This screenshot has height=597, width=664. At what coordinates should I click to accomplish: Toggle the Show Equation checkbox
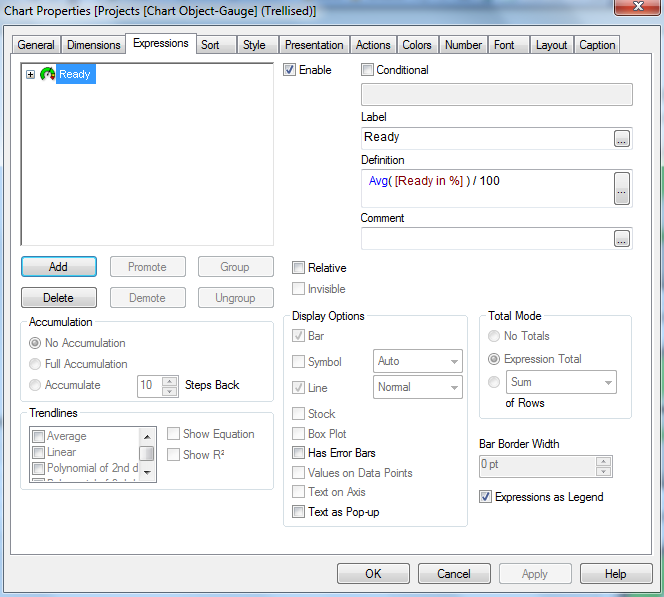pyautogui.click(x=173, y=434)
